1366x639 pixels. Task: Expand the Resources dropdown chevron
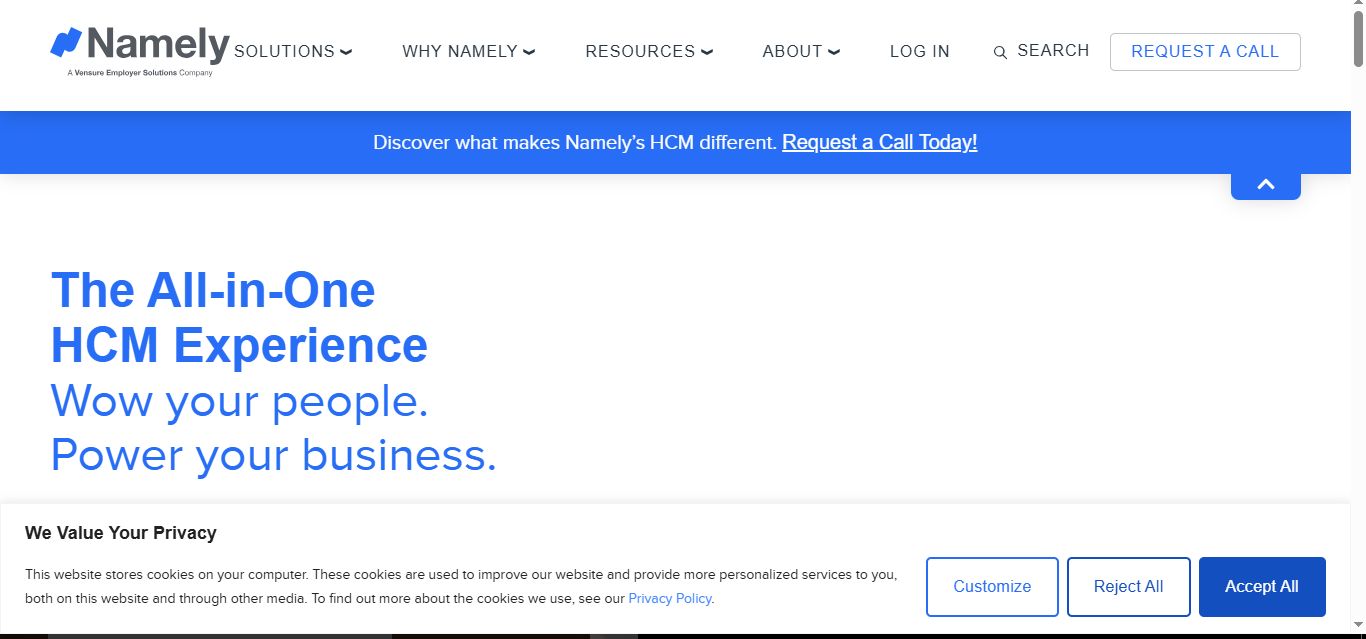click(x=707, y=52)
